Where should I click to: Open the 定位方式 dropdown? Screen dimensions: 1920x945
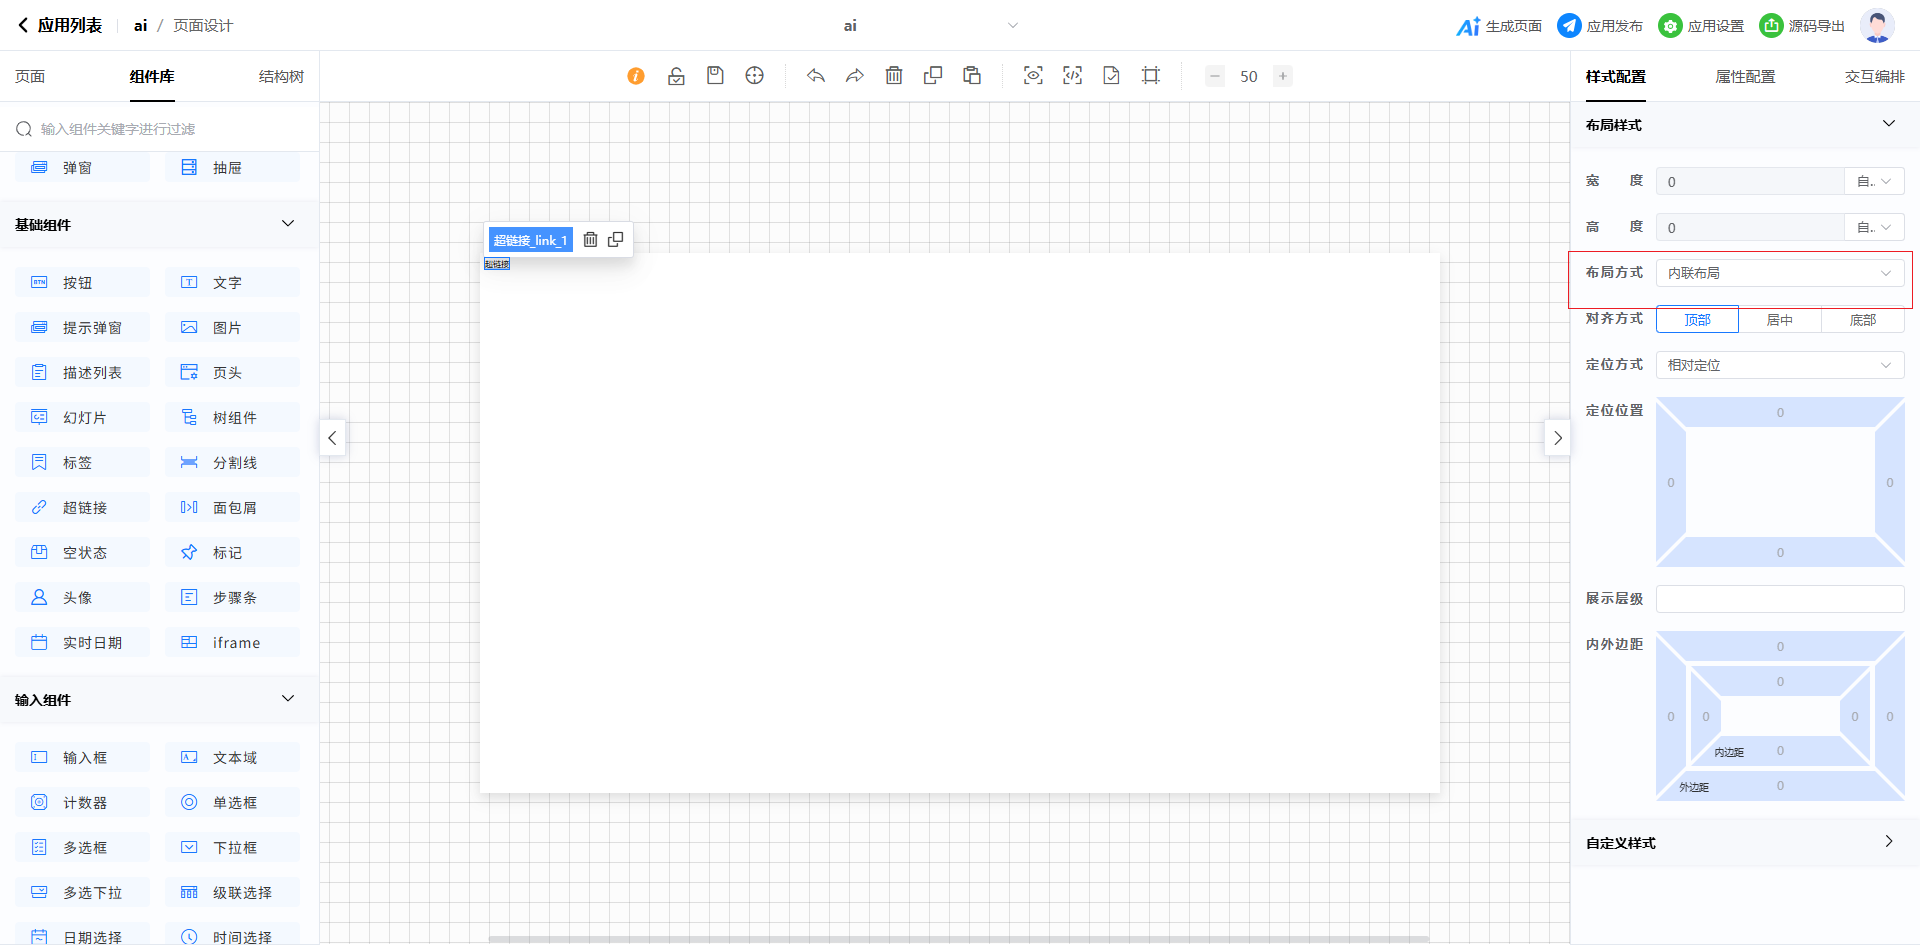coord(1779,365)
